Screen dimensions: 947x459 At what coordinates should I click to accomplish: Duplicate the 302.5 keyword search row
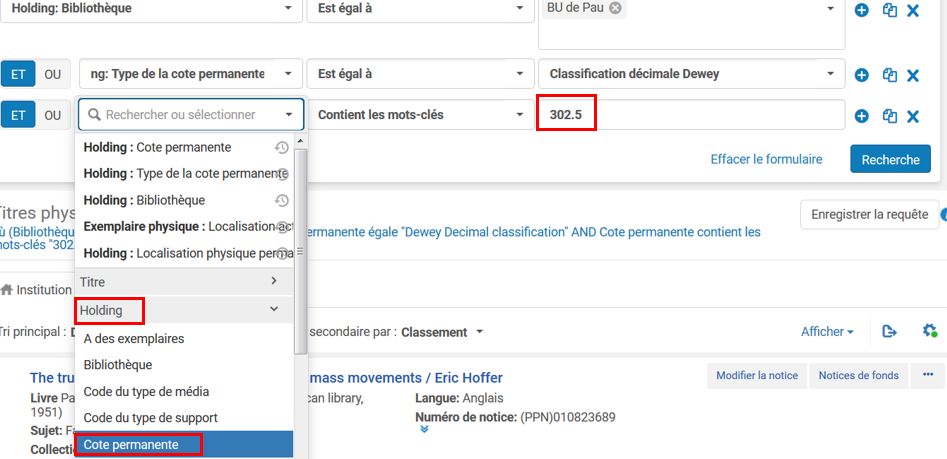pos(889,116)
